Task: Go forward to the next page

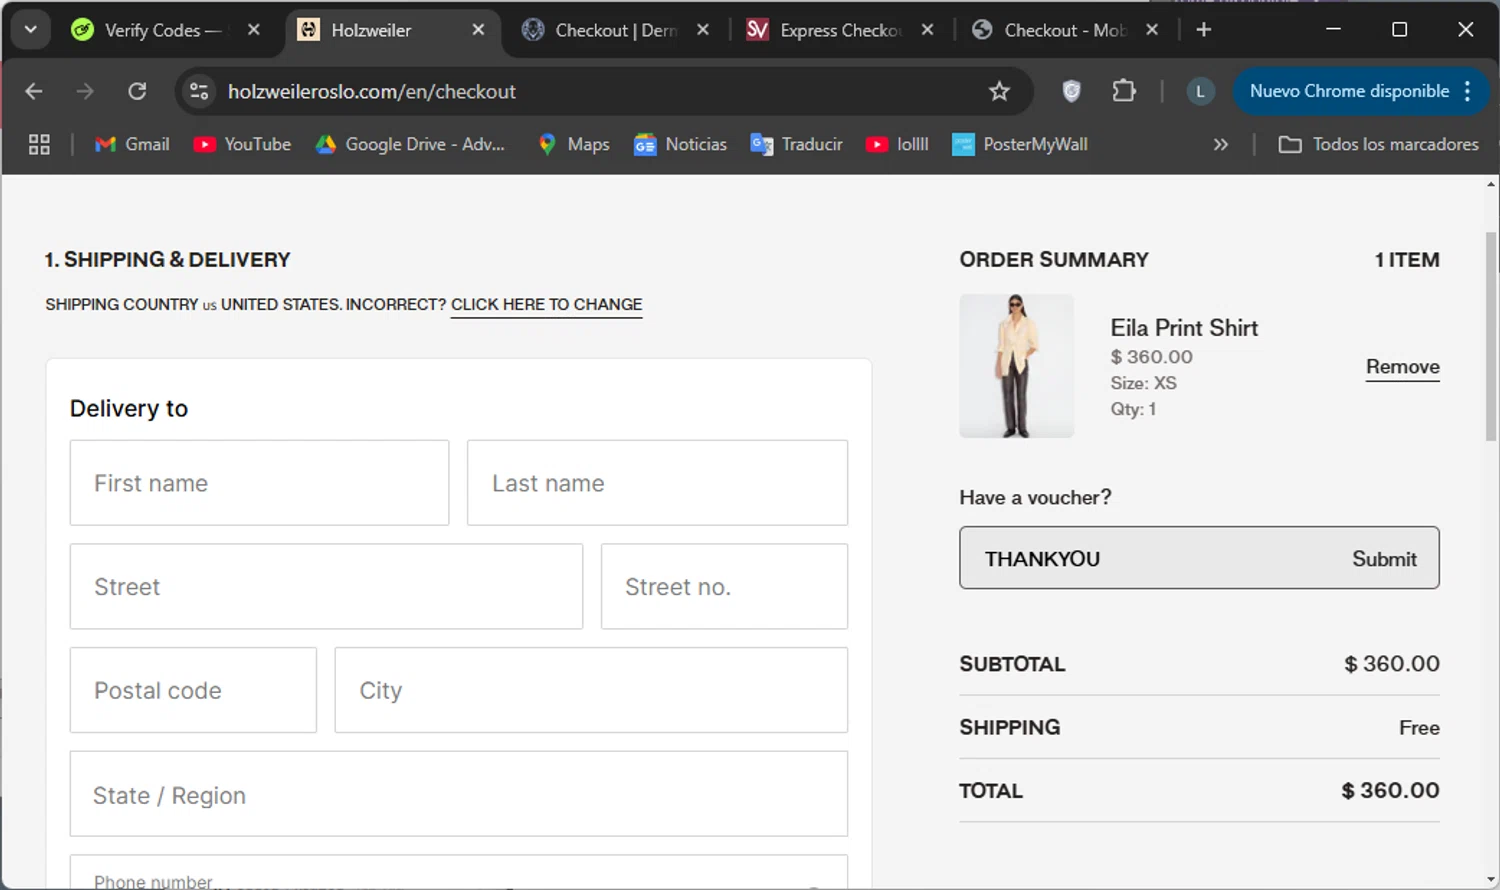Action: [x=85, y=91]
